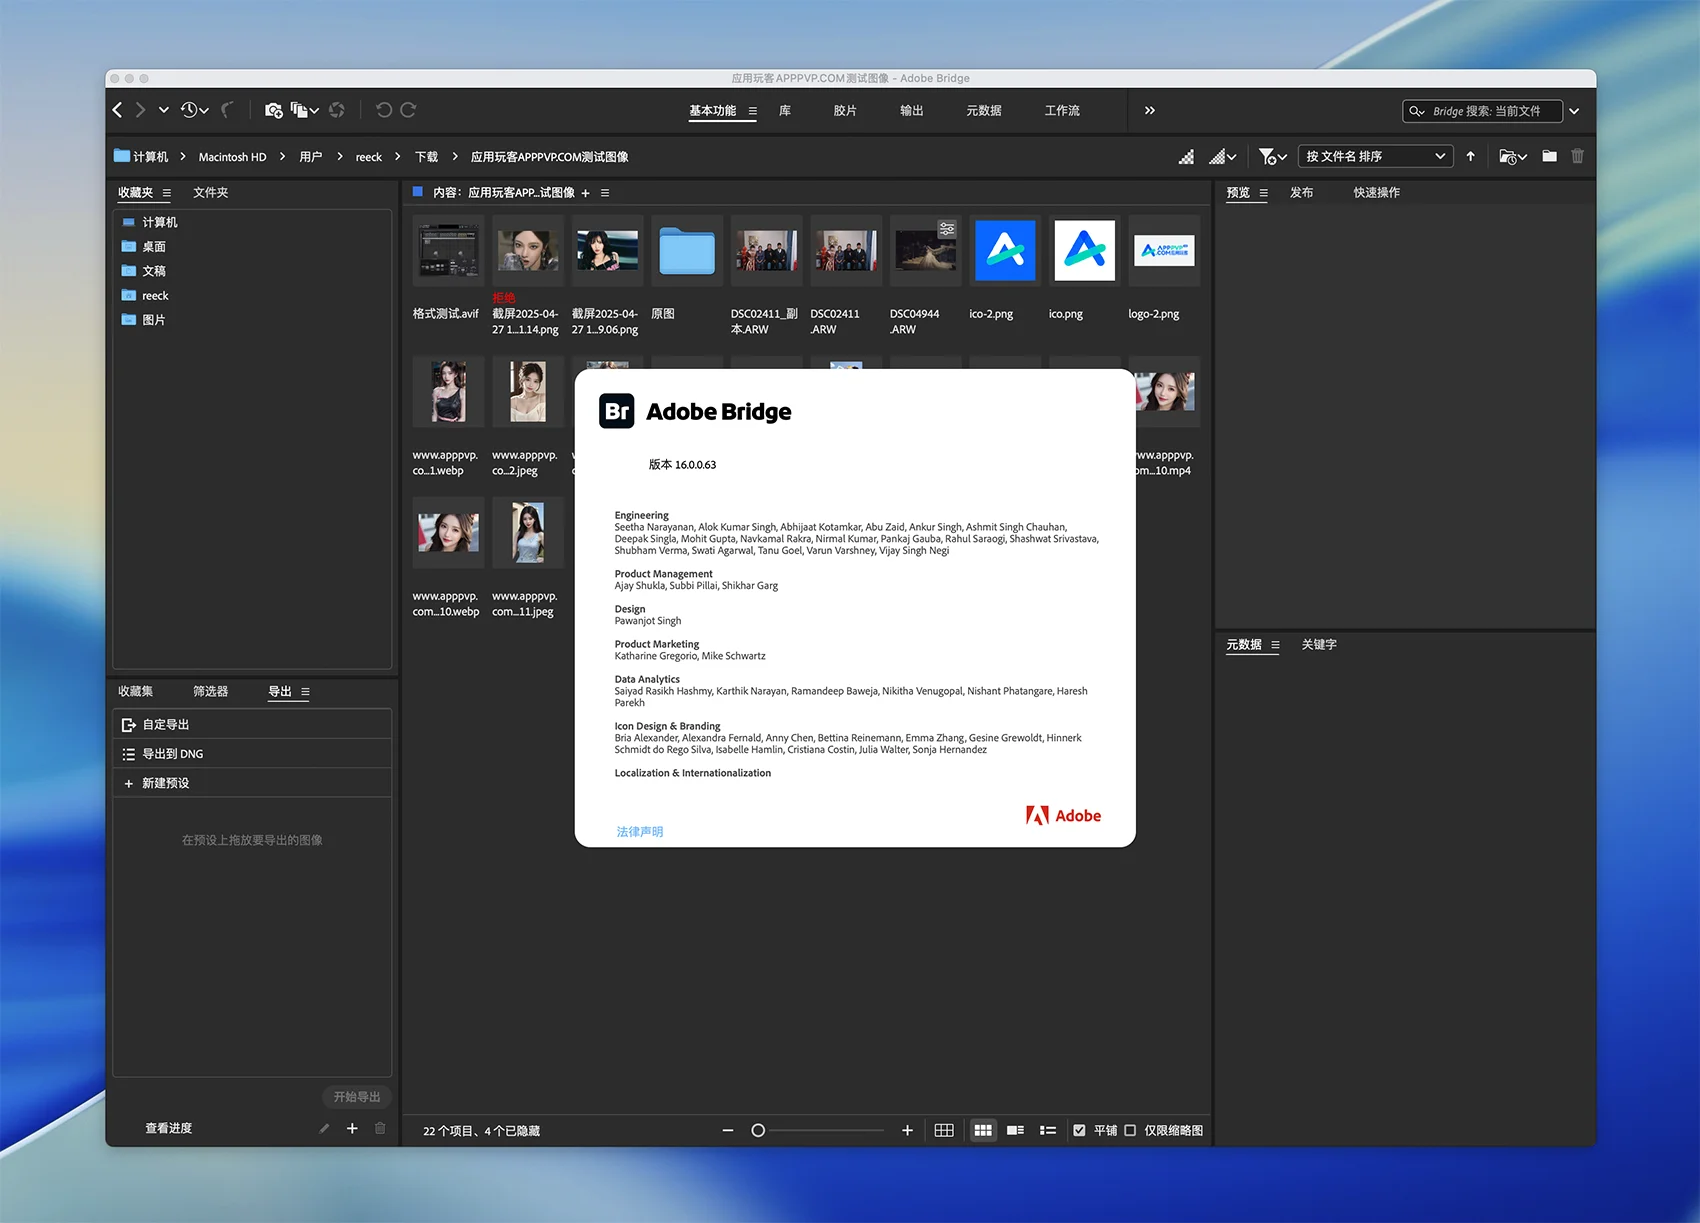Viewport: 1700px width, 1223px height.
Task: Switch to the 元数据 workspace tab
Action: click(983, 110)
